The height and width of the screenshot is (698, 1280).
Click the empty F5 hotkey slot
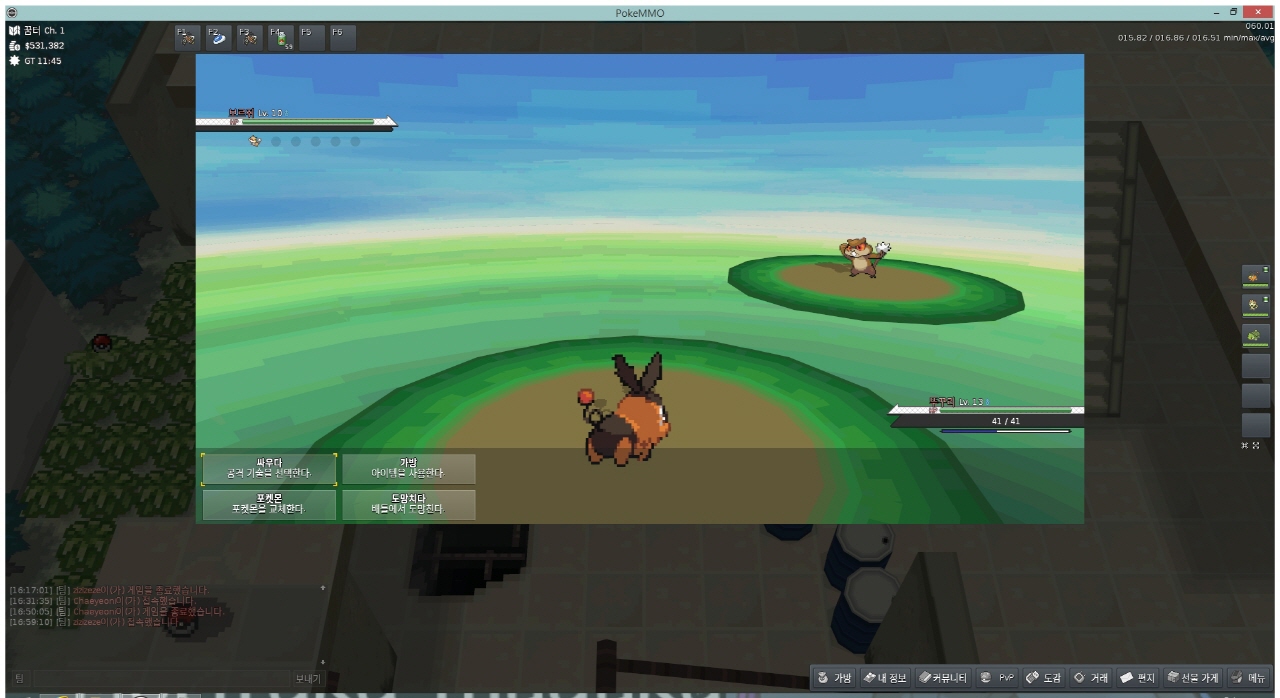click(x=312, y=38)
